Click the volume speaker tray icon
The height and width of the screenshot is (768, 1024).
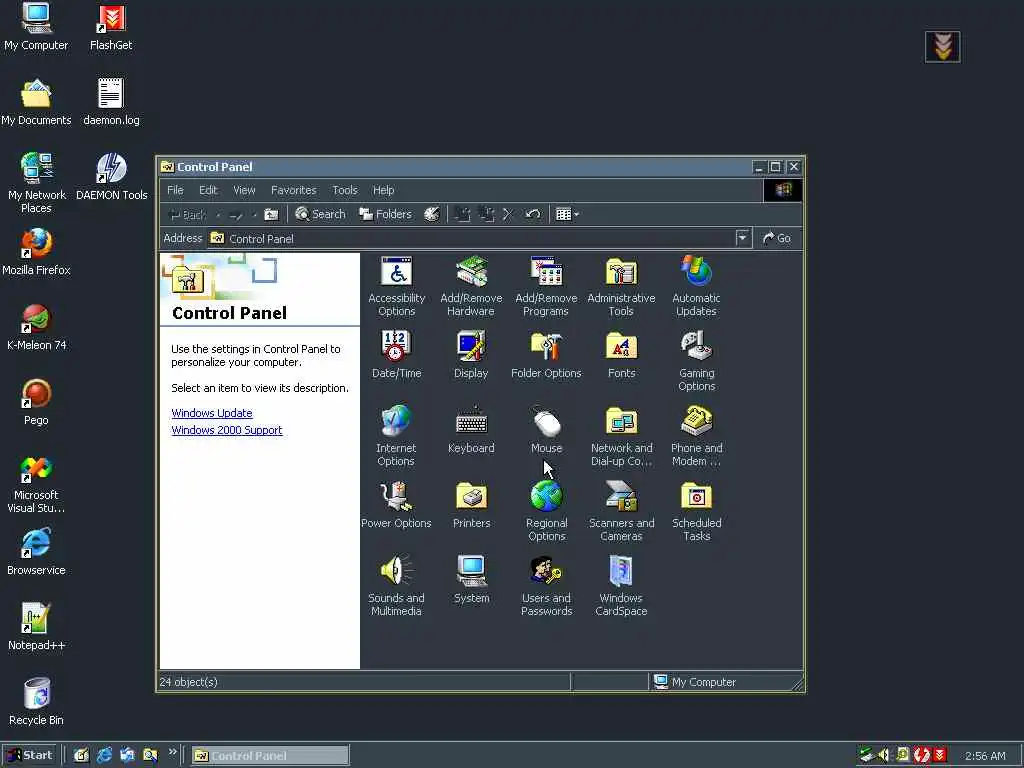click(884, 756)
